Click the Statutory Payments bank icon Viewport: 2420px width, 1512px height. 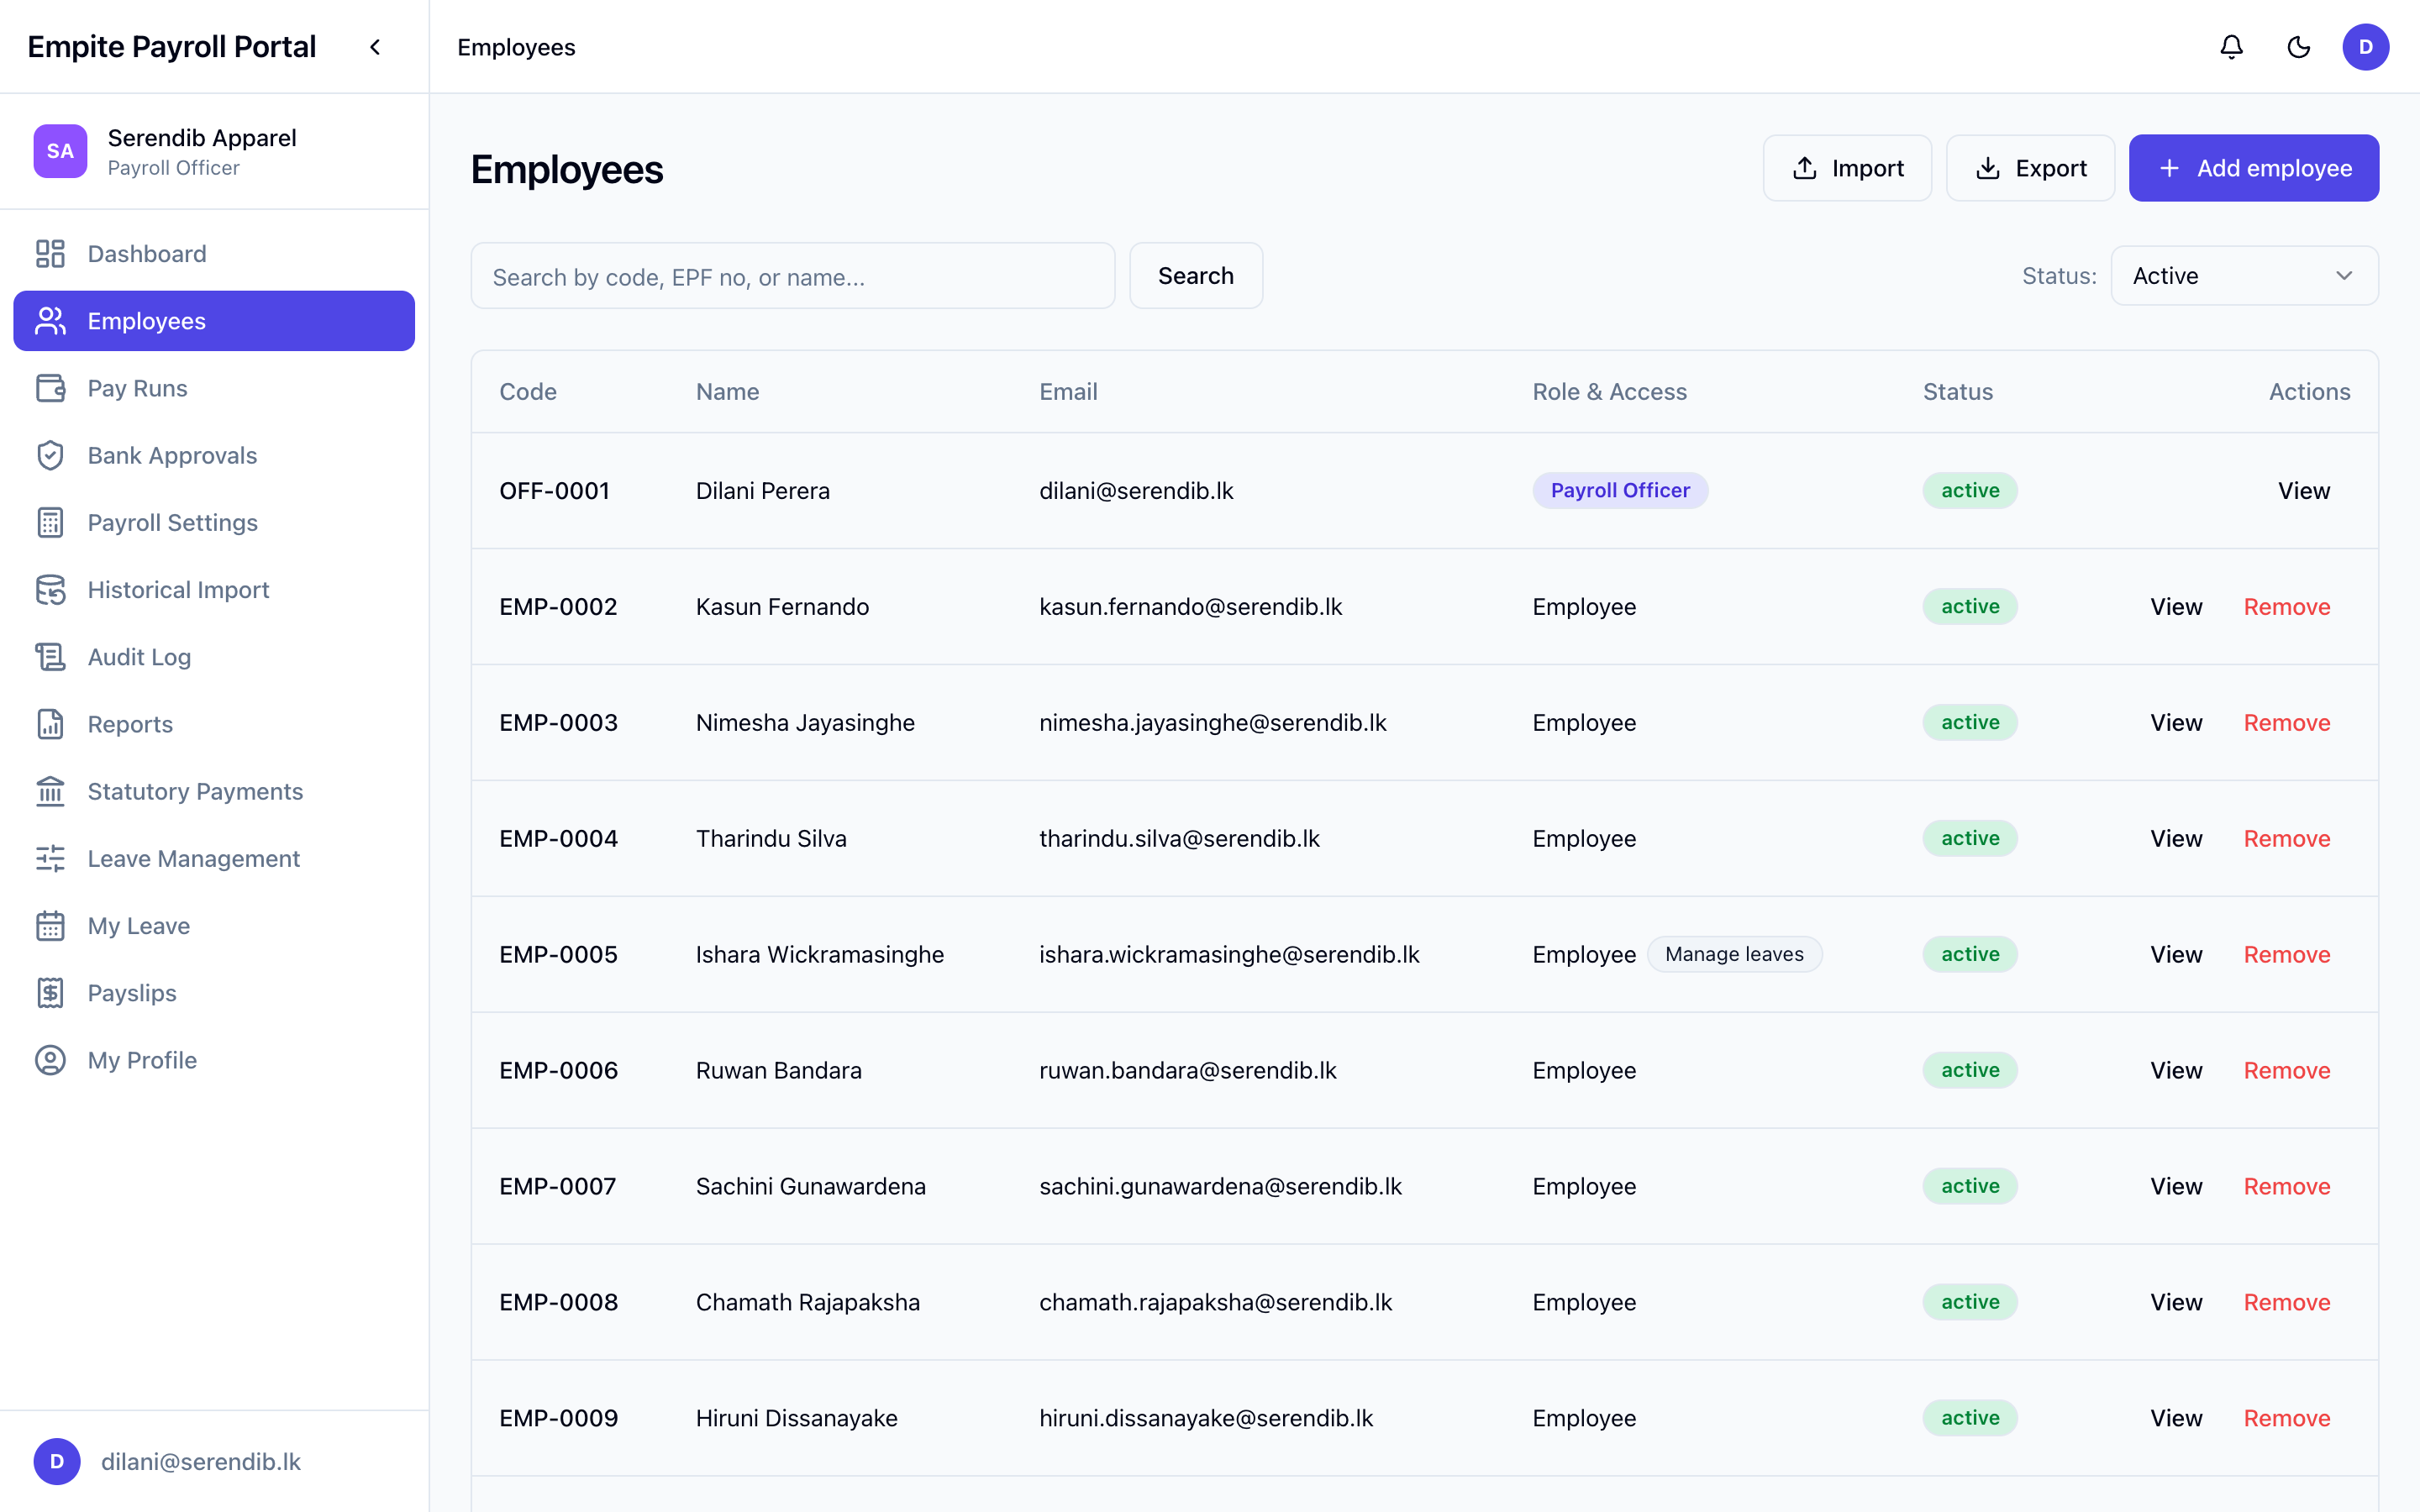tap(50, 791)
